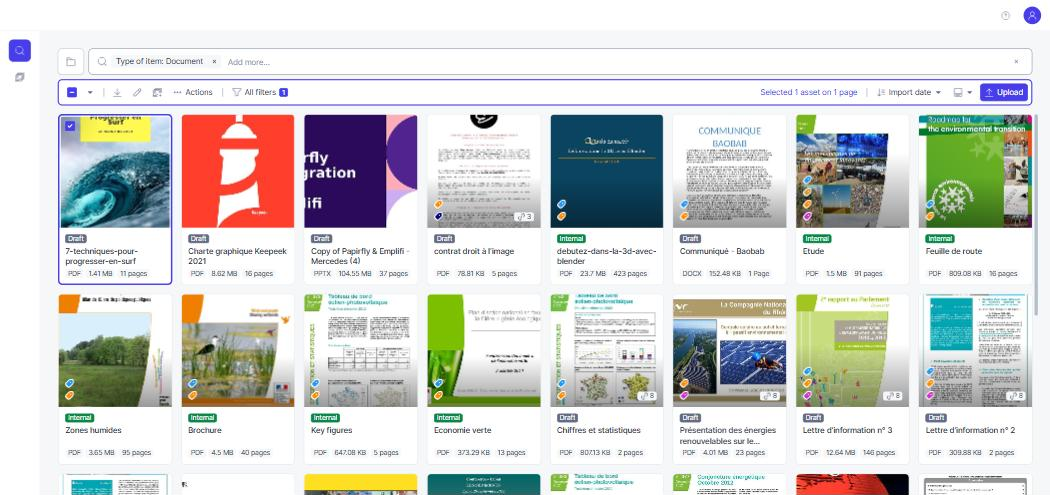Viewport: 1050px width, 495px height.
Task: Remove the 'Type of item: Document' filter chip
Action: (214, 62)
